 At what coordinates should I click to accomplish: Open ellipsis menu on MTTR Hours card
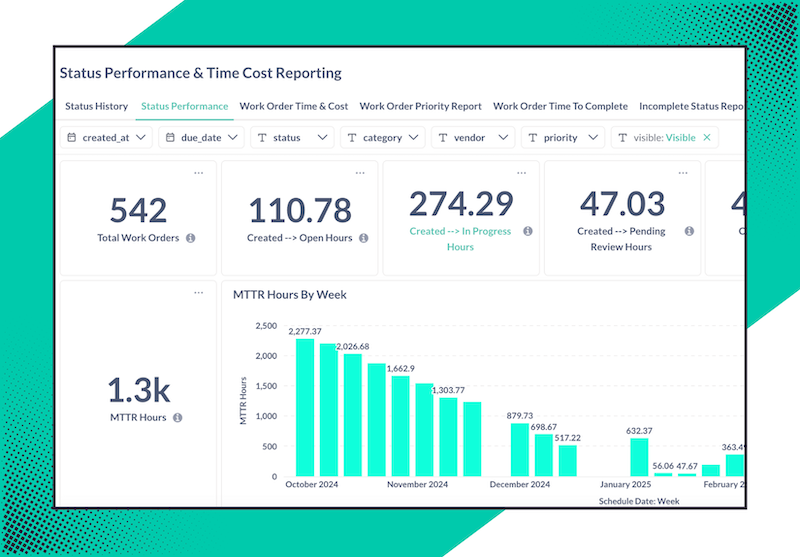198,293
